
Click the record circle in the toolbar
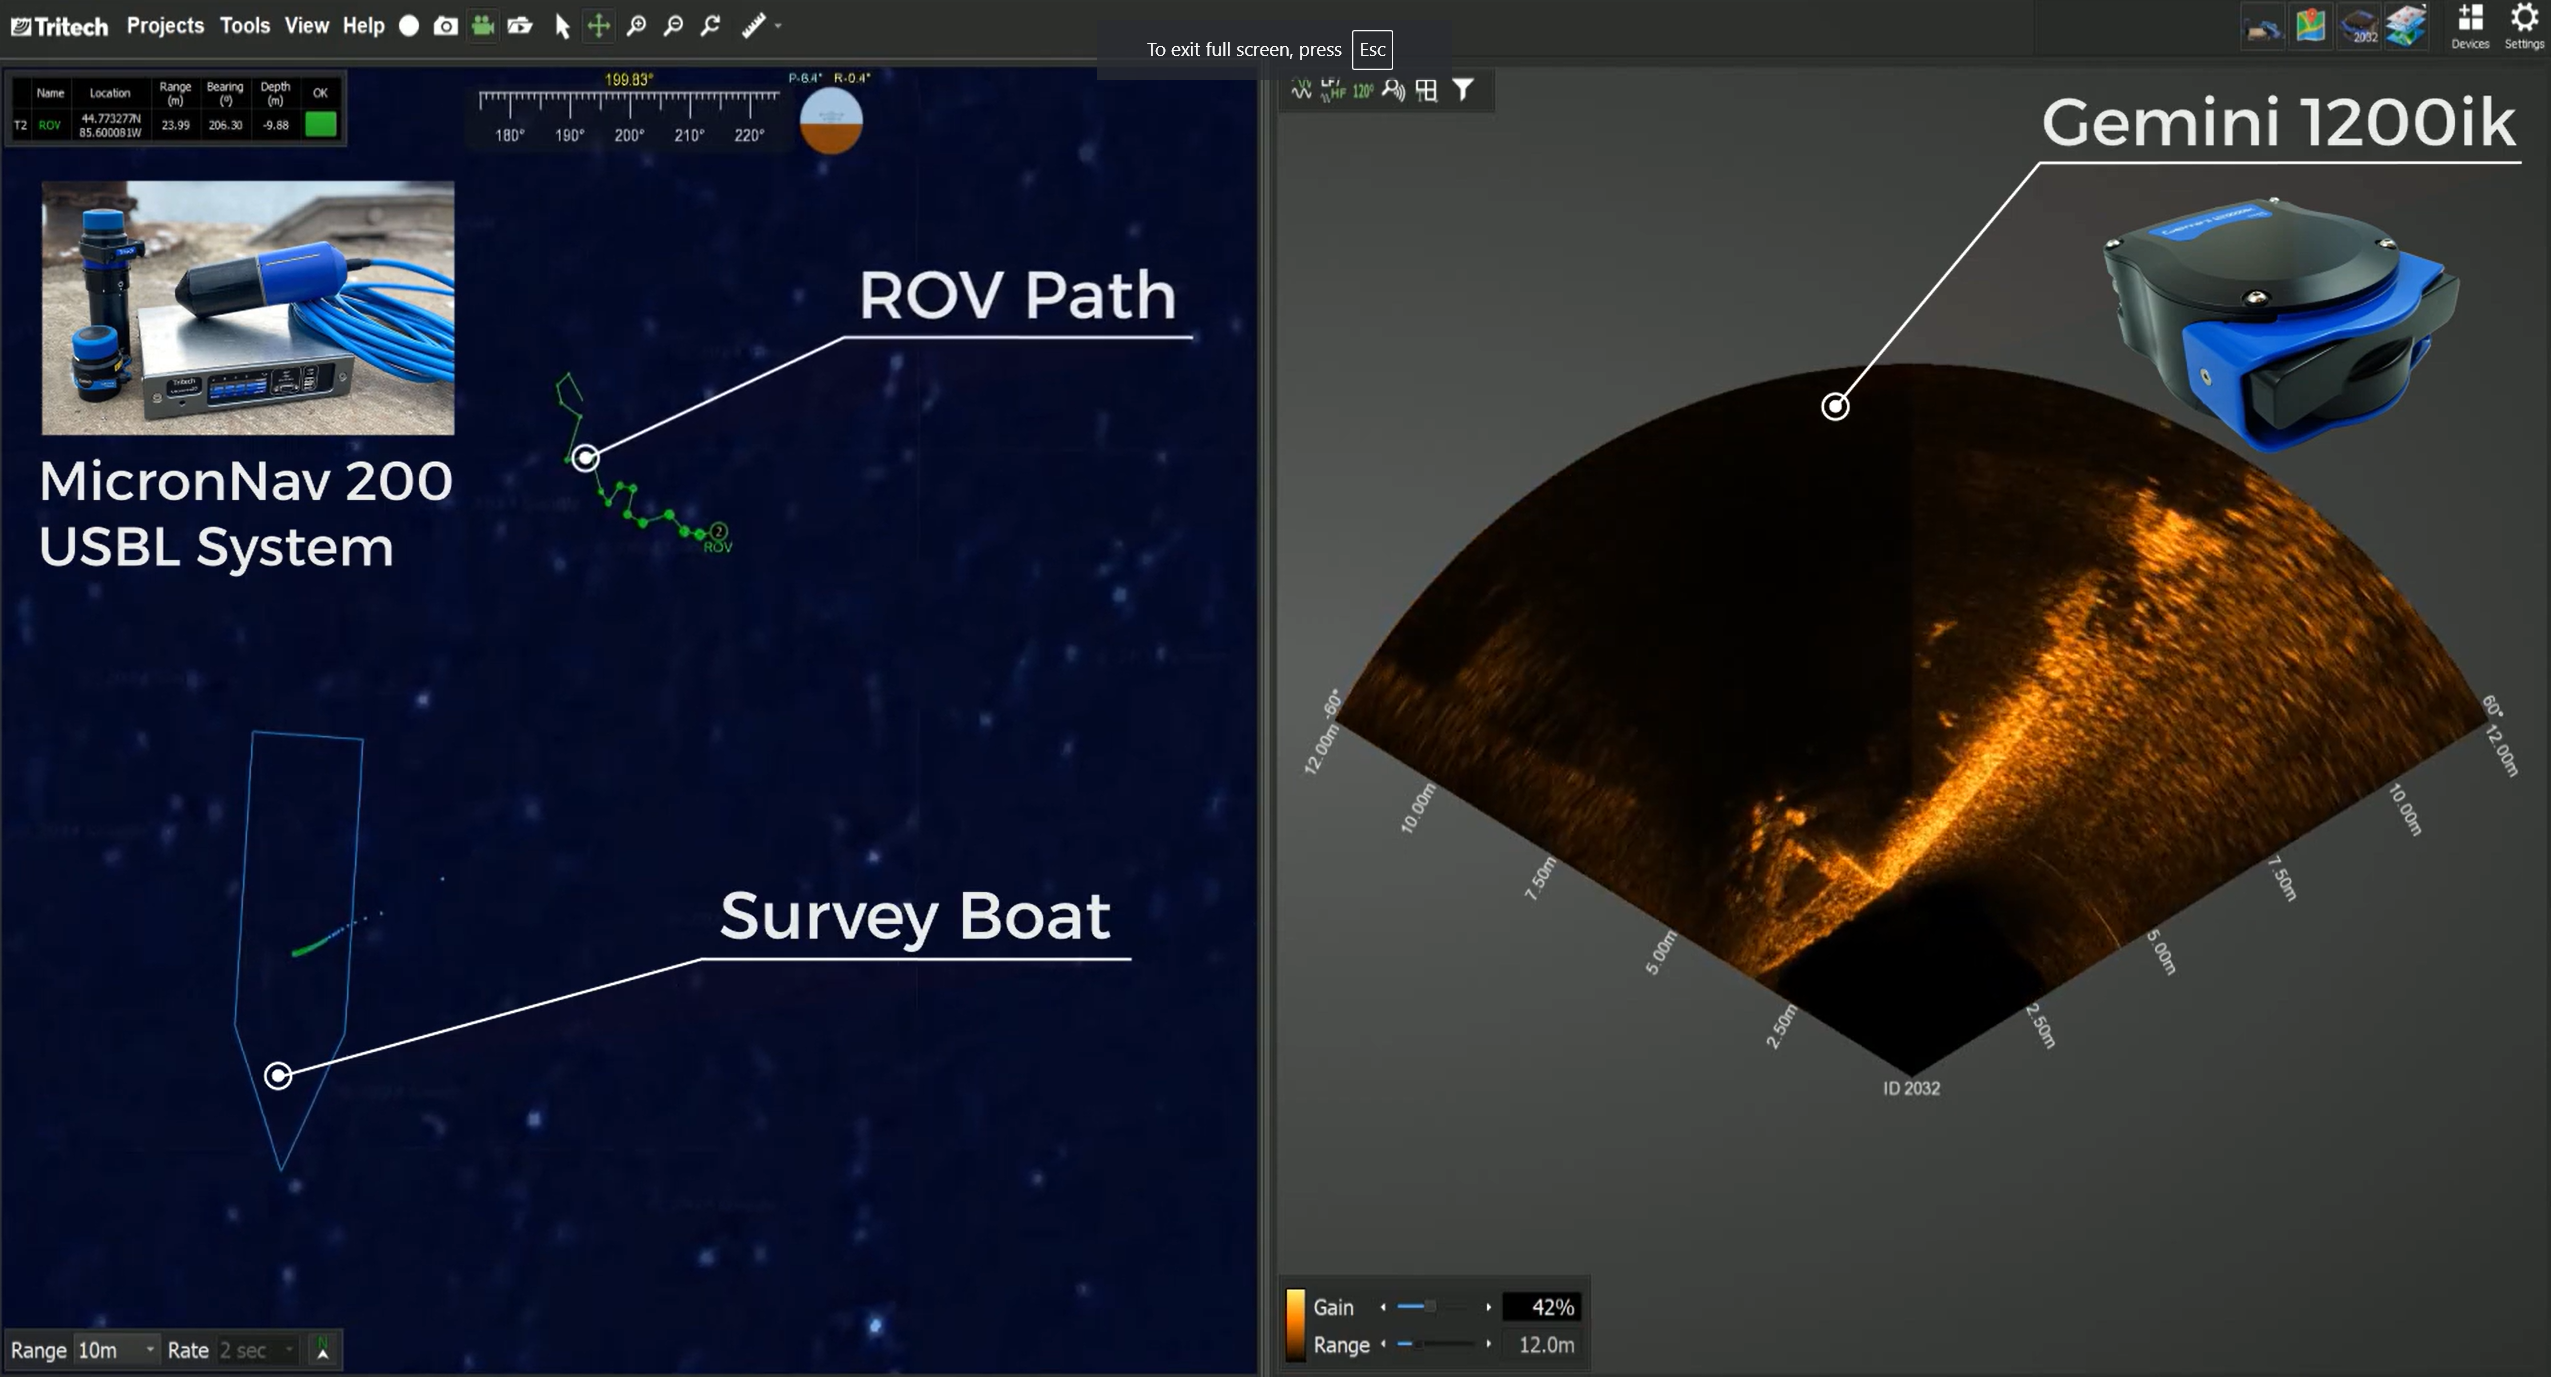(409, 26)
